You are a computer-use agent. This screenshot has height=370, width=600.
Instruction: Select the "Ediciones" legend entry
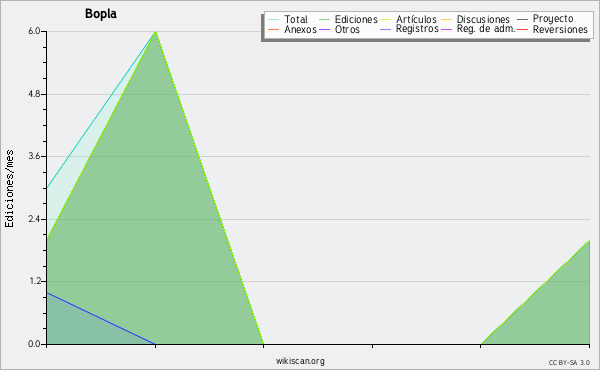pos(356,19)
